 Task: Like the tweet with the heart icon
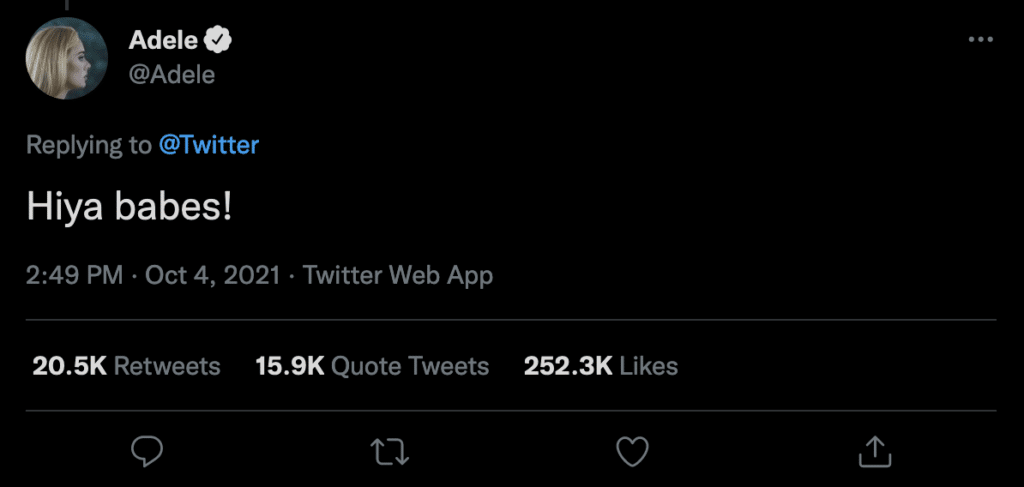coord(632,452)
